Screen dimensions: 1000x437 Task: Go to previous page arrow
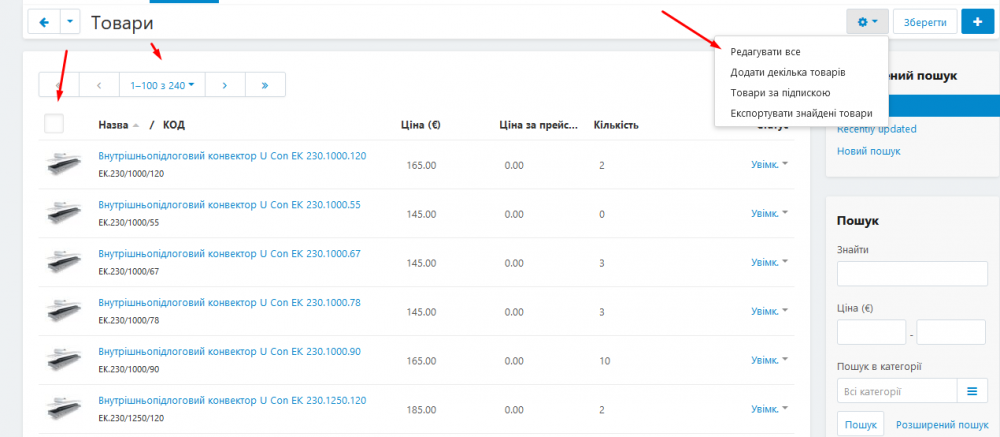[99, 85]
